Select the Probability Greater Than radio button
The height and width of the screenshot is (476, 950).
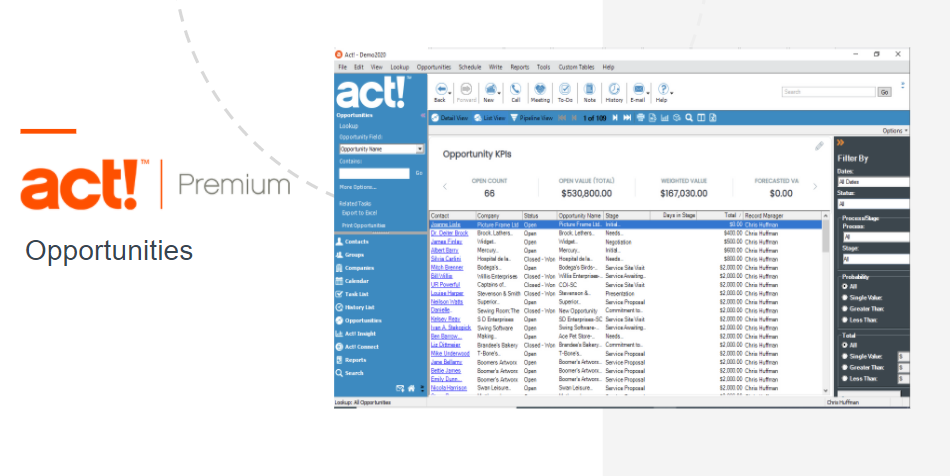click(845, 308)
